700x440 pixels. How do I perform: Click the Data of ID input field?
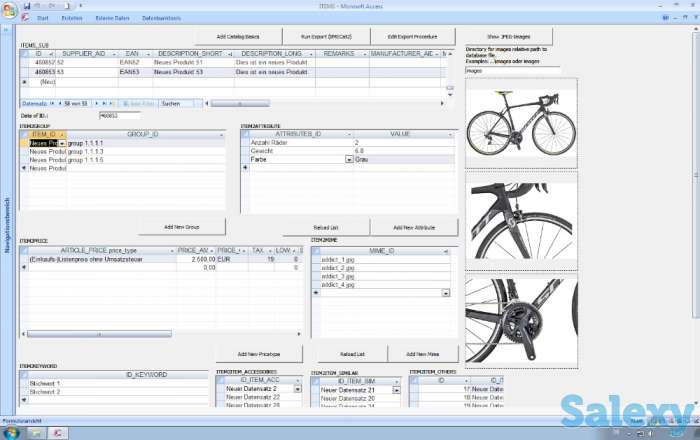tap(120, 116)
